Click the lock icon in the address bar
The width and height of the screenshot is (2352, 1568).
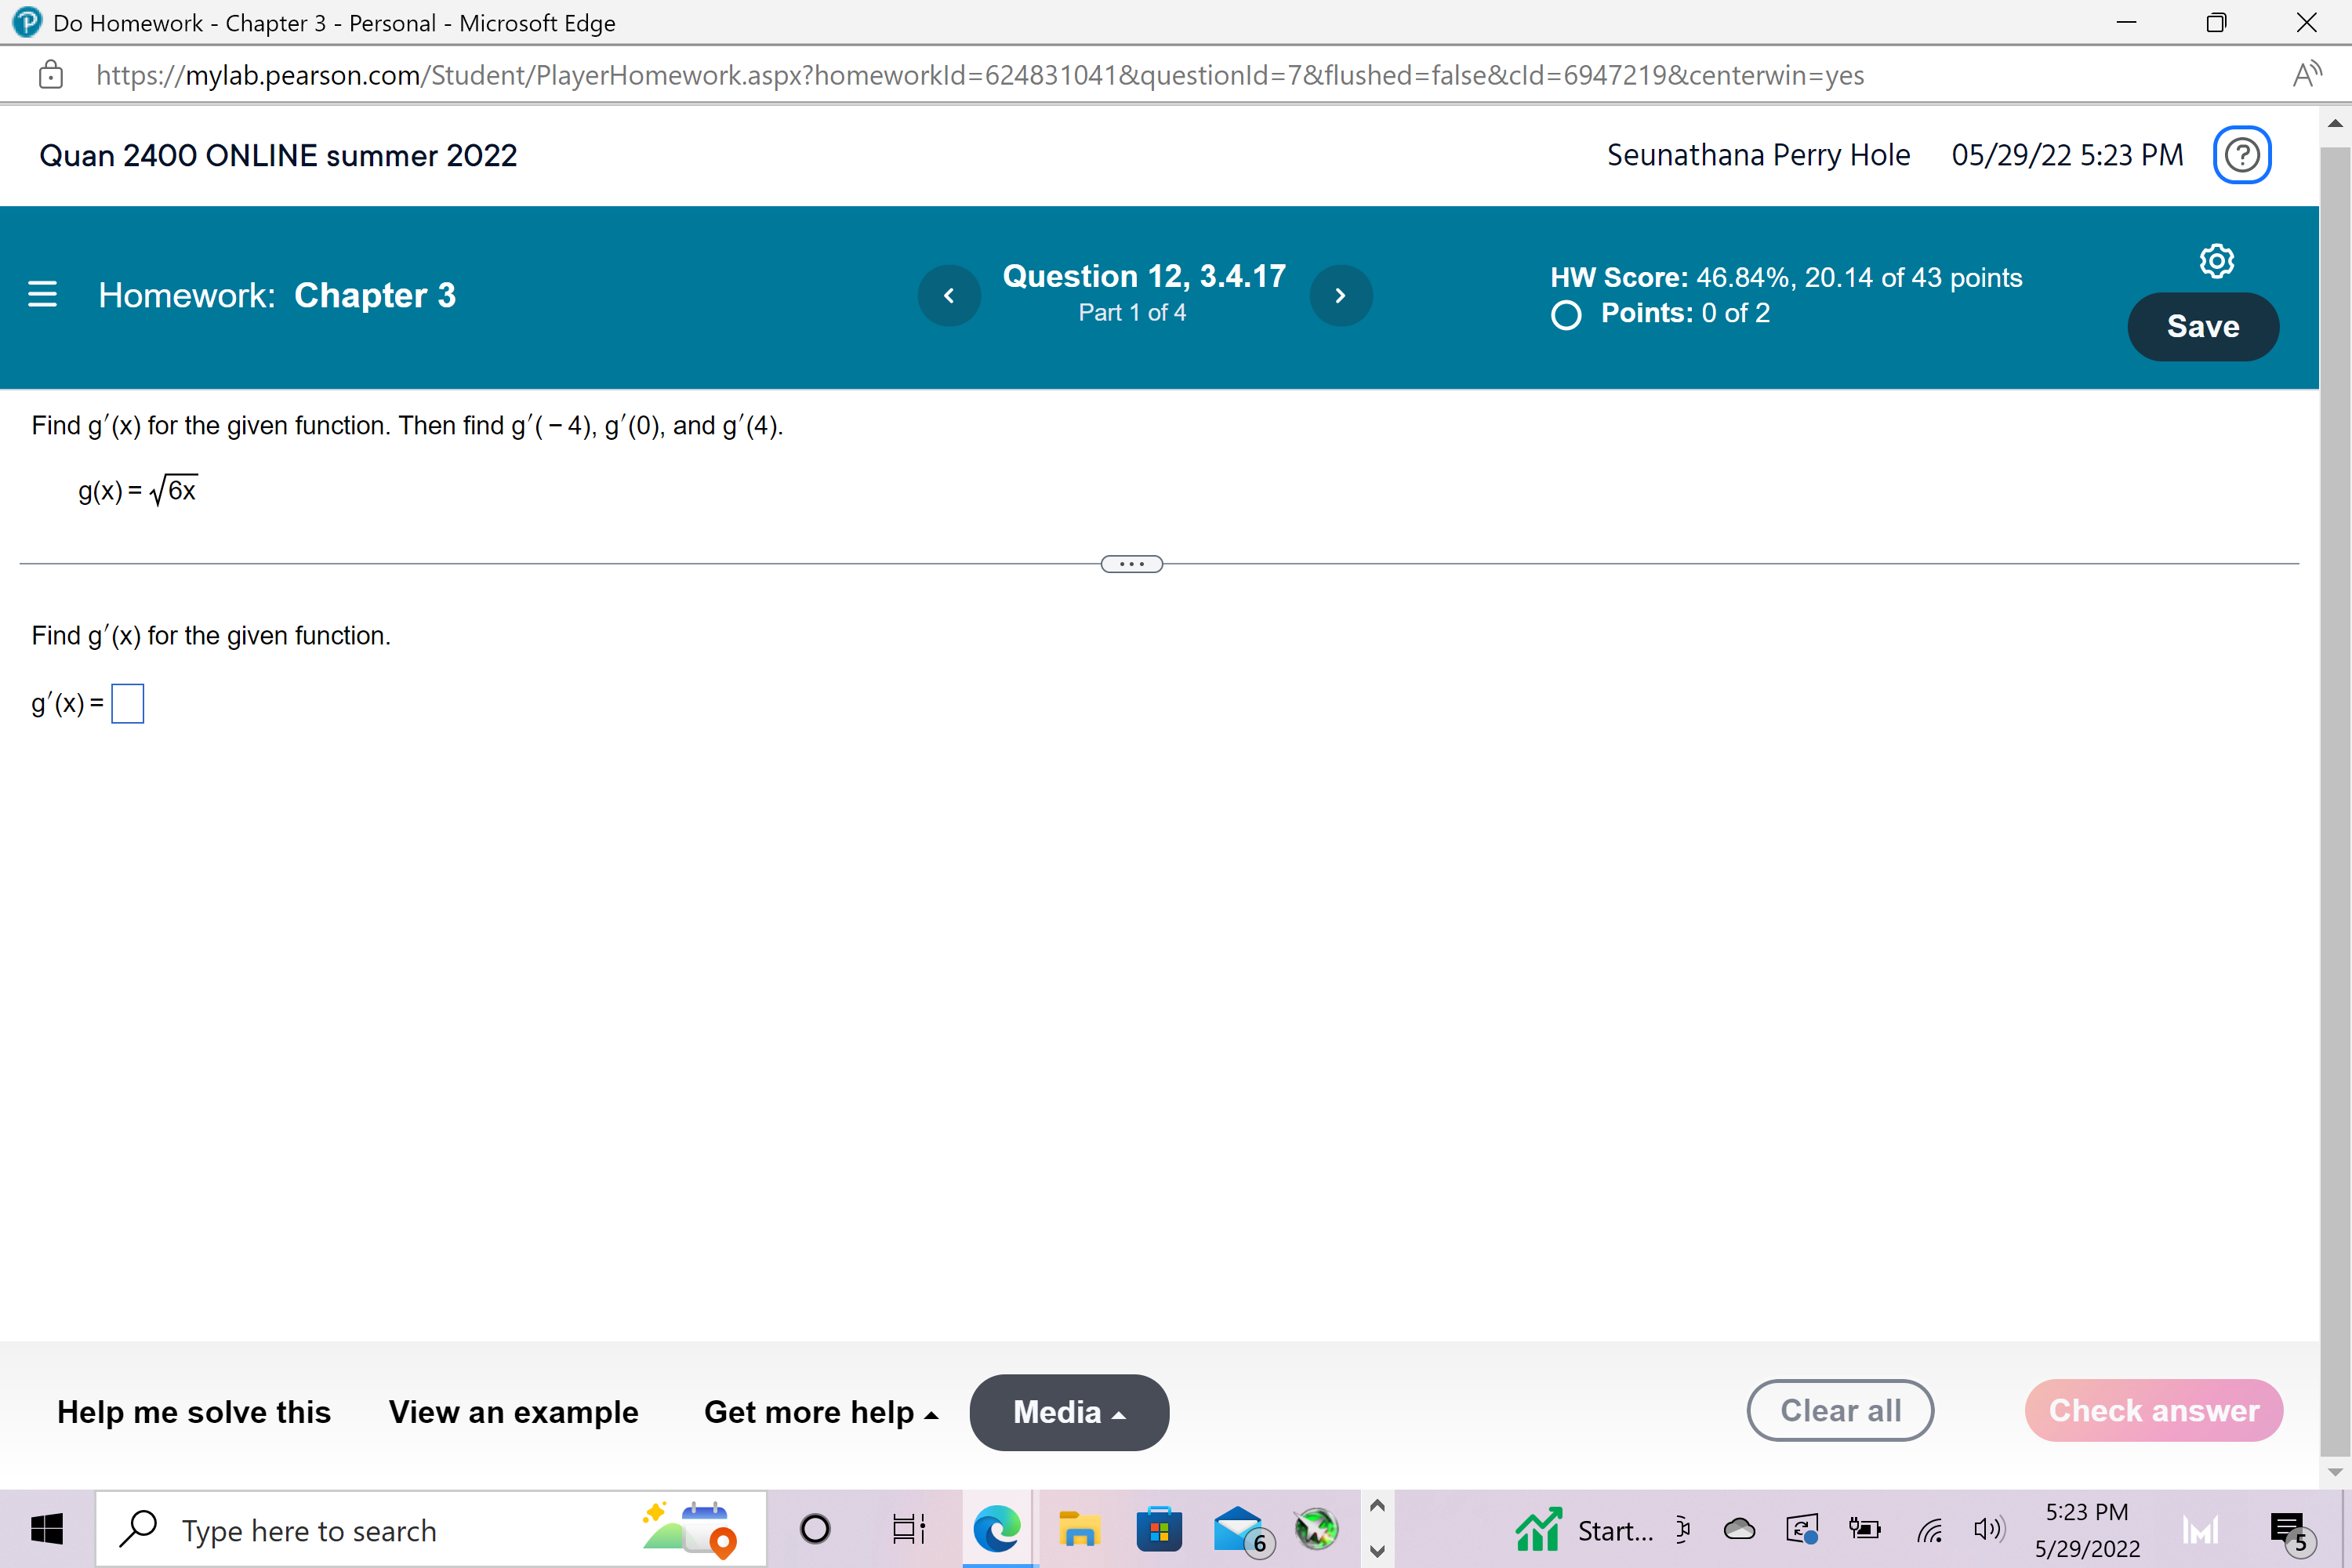(x=50, y=74)
